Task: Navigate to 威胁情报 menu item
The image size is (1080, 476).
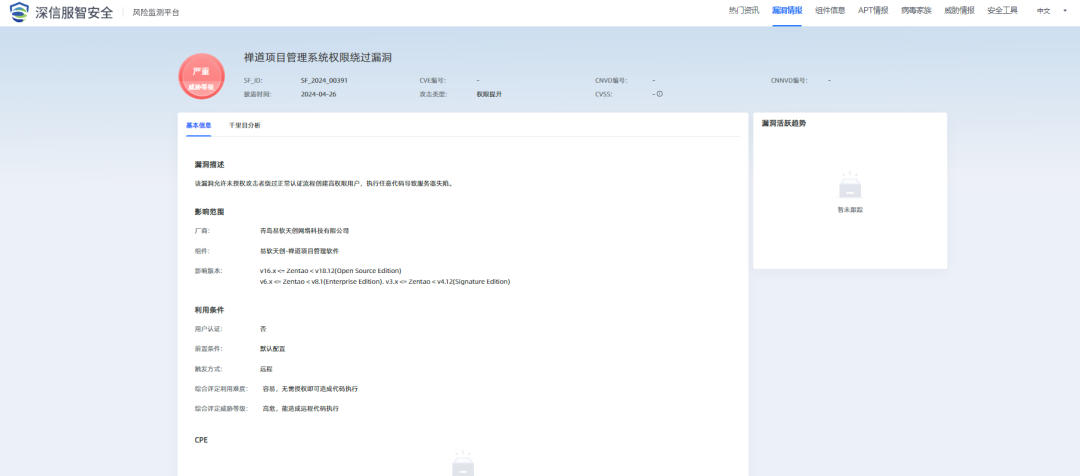Action: pos(959,10)
